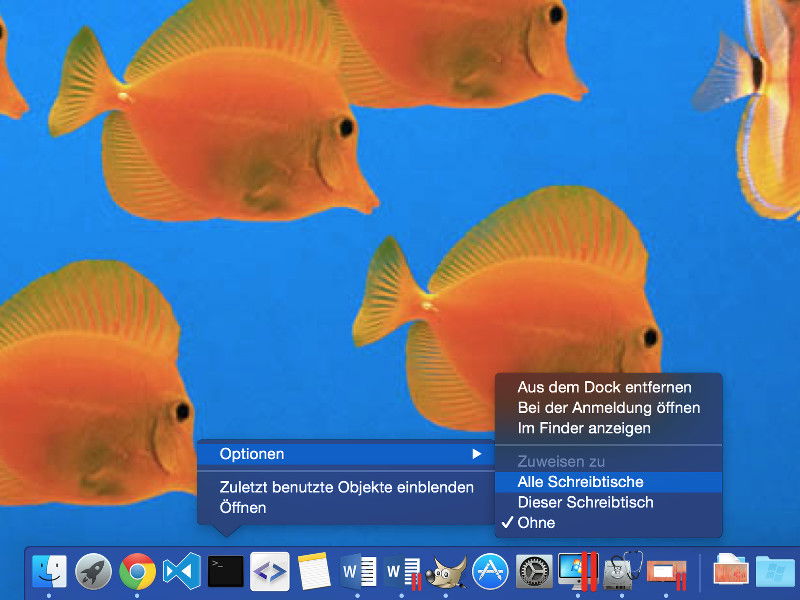Open Microsoft Word without red bars
Screen dimensions: 800x600
358,571
